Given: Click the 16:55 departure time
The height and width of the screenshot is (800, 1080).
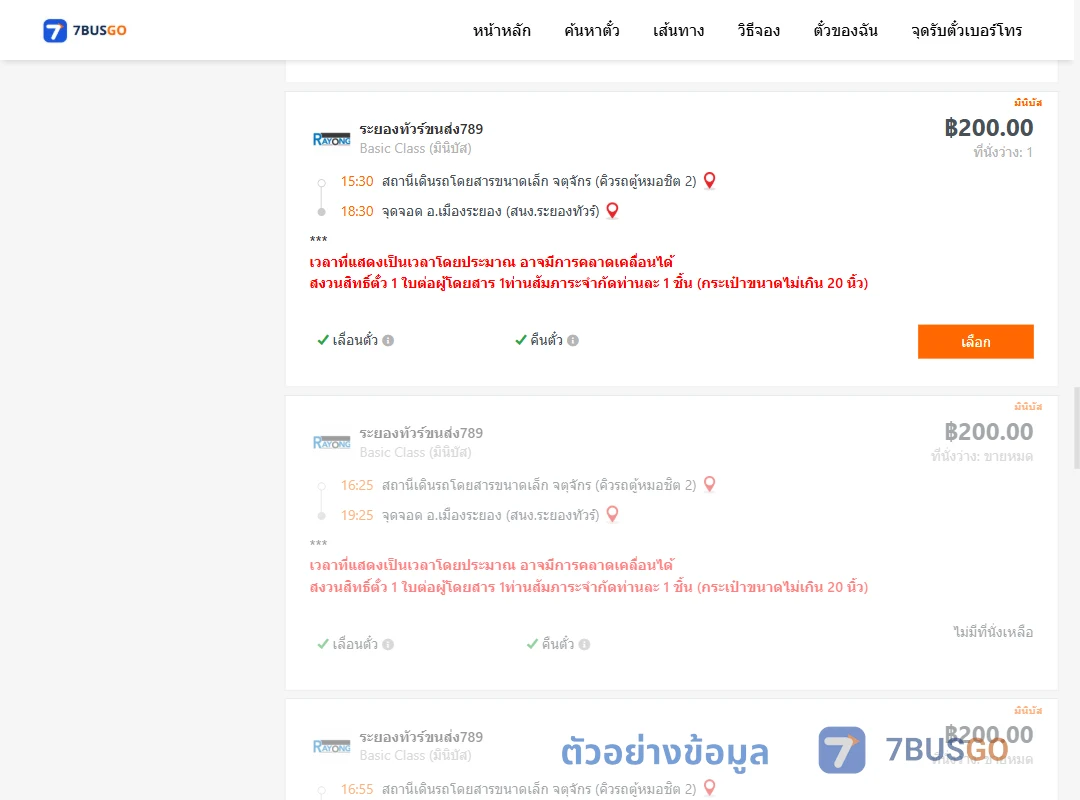Looking at the screenshot, I should click(x=357, y=789).
